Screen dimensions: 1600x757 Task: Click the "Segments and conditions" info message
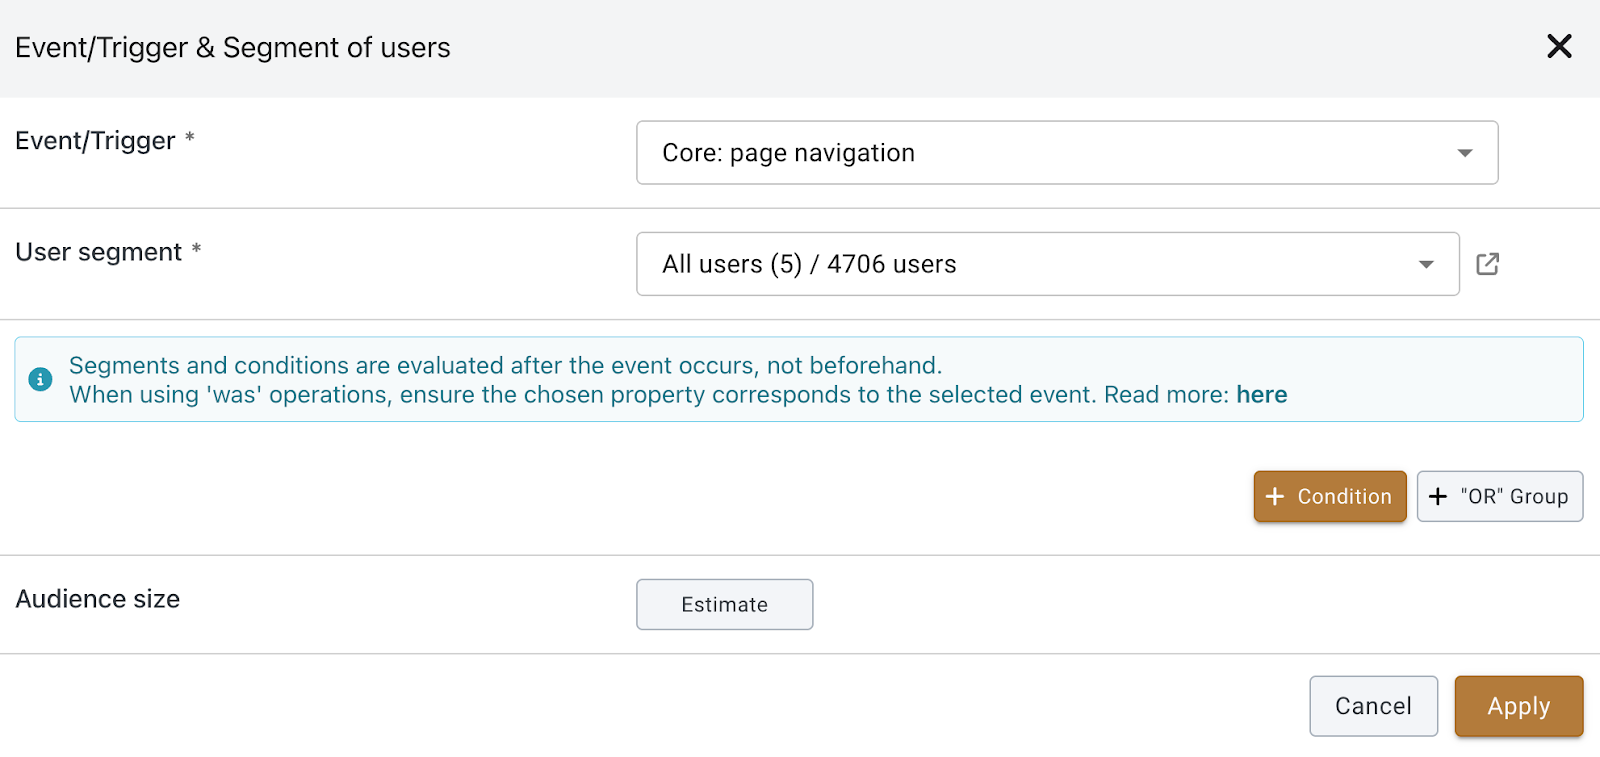pos(505,366)
